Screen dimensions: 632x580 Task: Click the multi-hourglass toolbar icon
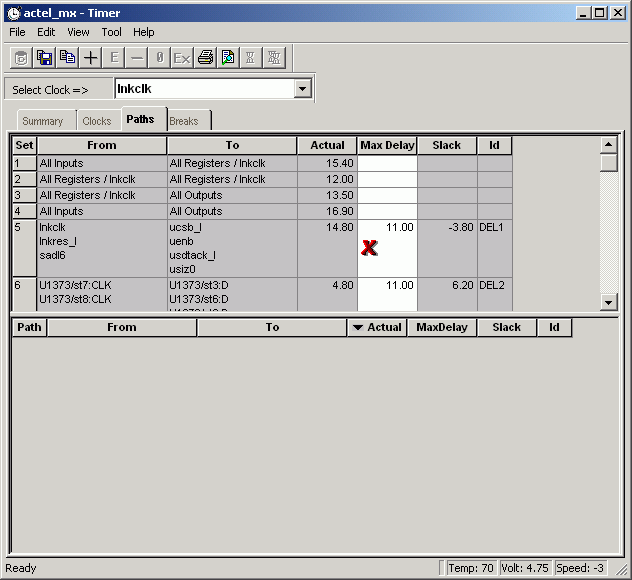tap(274, 58)
